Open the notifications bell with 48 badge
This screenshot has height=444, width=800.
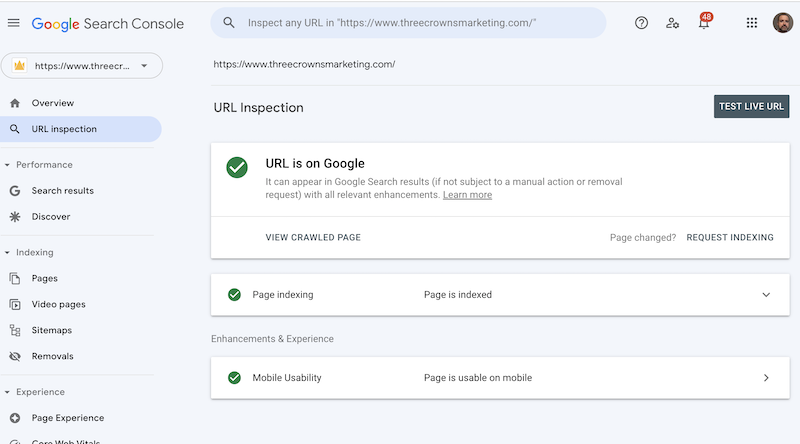click(x=705, y=21)
